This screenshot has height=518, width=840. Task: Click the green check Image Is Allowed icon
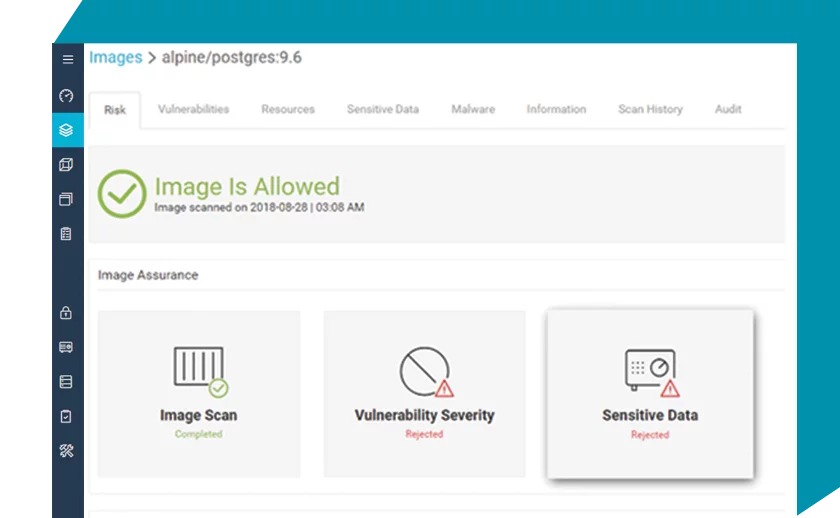[122, 193]
